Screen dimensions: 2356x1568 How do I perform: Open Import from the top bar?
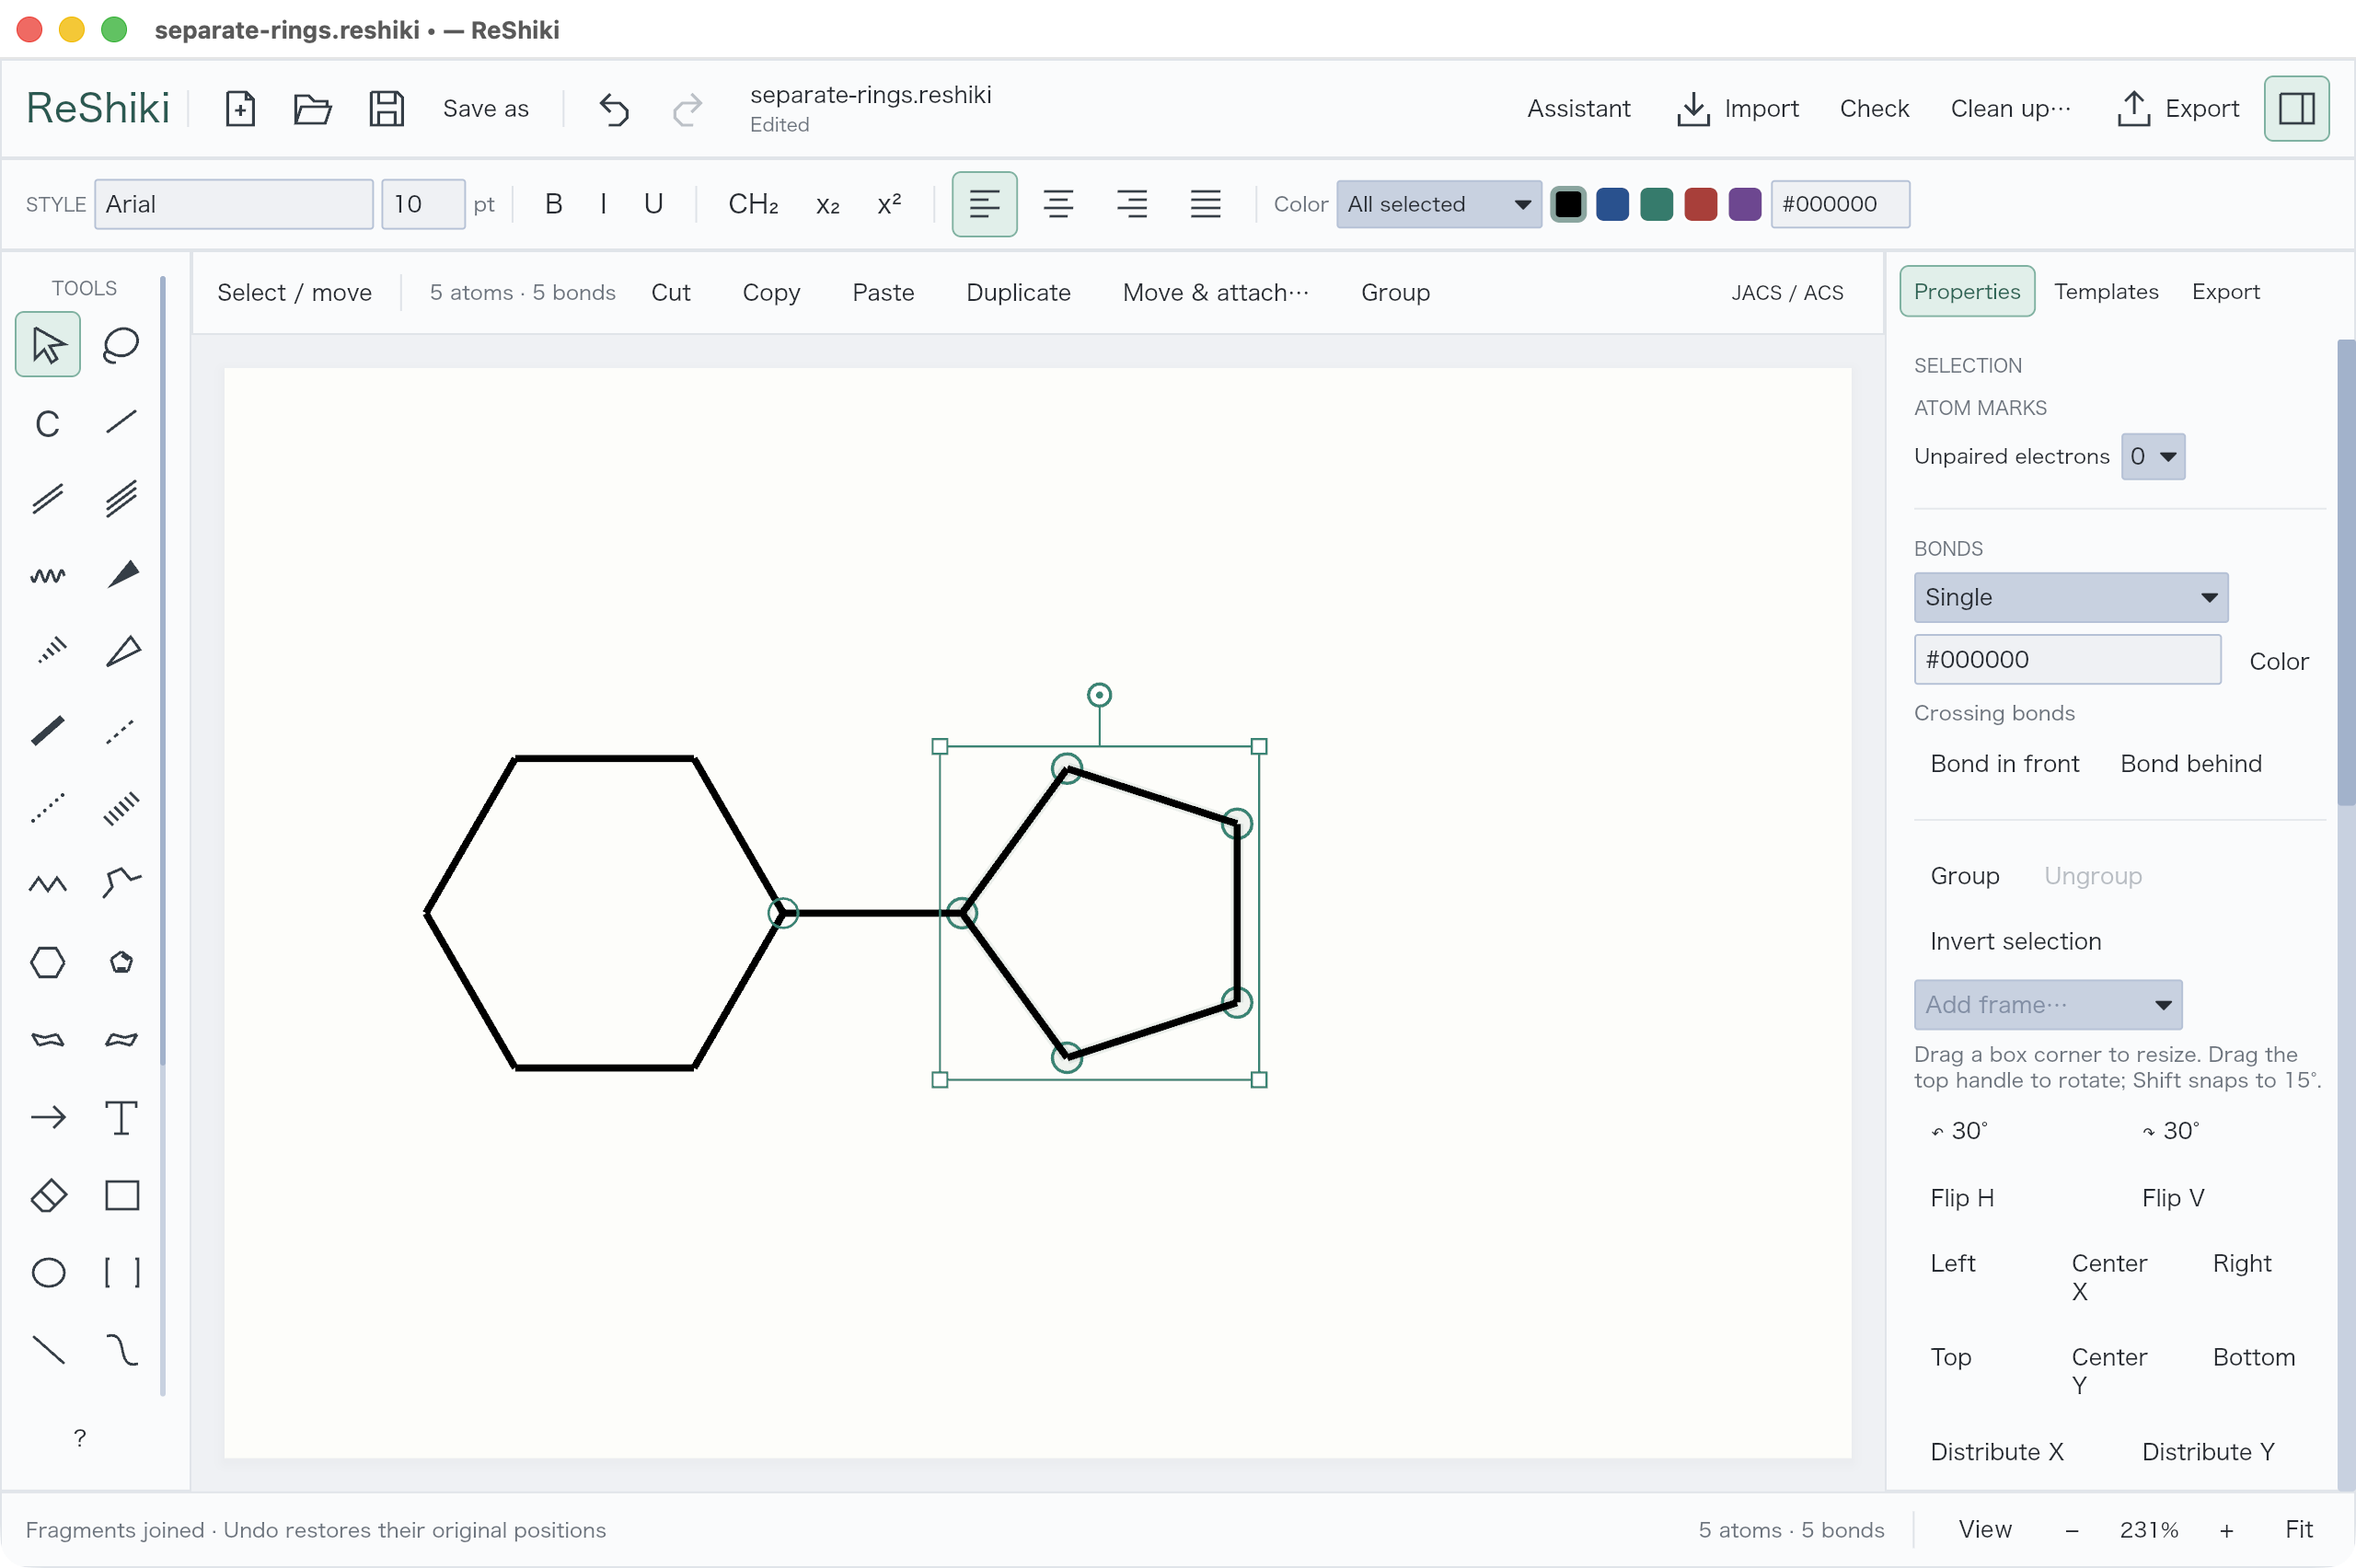[x=1737, y=108]
